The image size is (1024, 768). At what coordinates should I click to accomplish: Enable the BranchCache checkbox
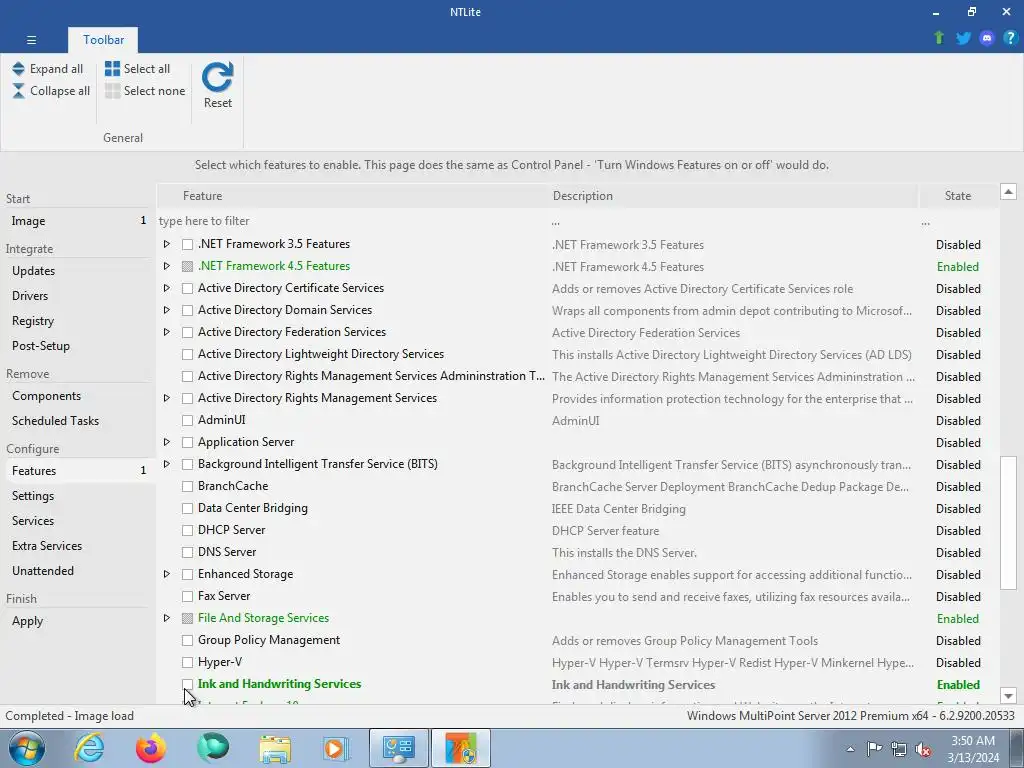click(x=187, y=487)
